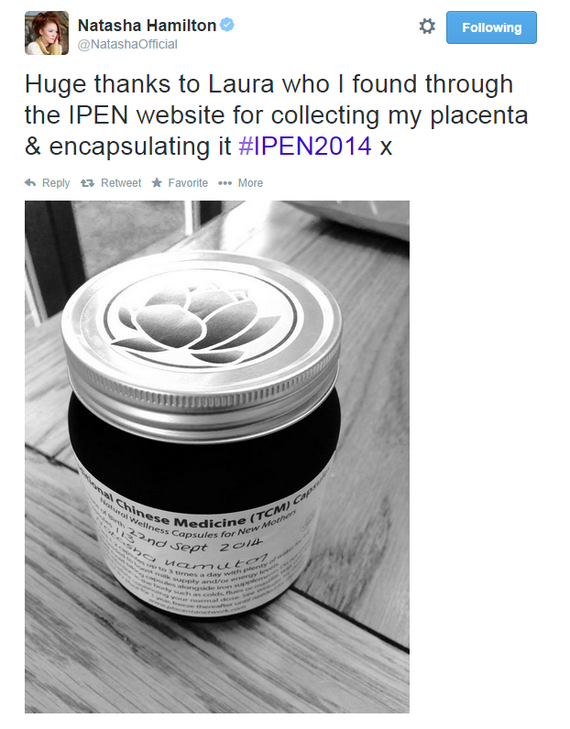
Task: Open Natasha Hamilton's profile avatar
Action: [47, 33]
